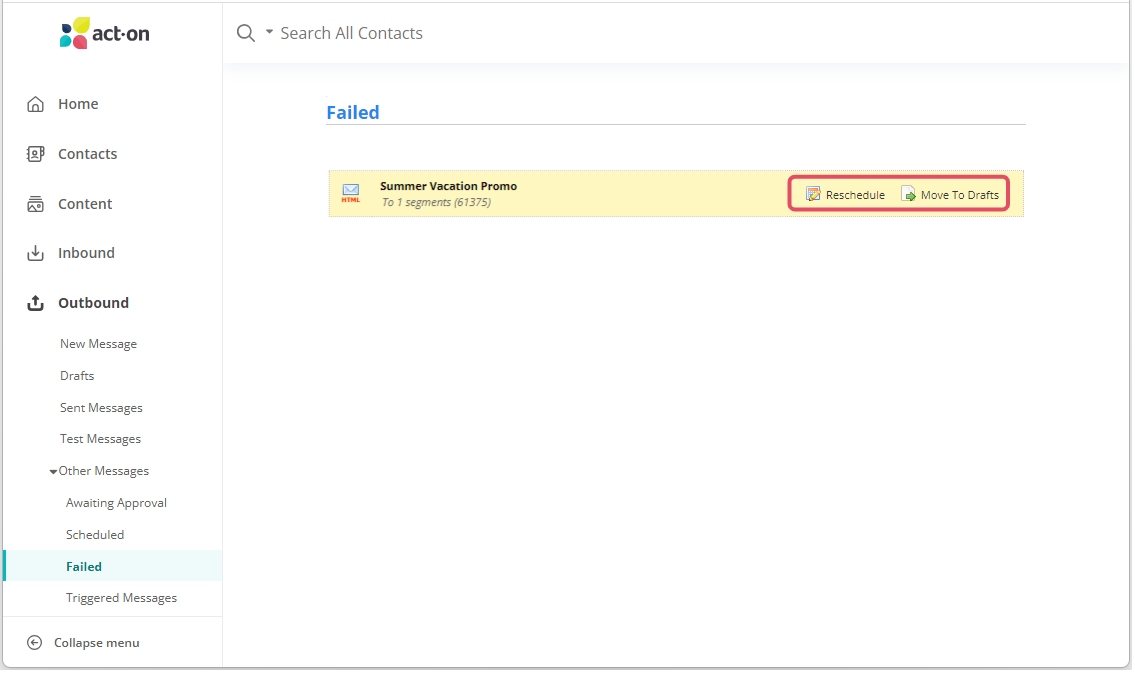
Task: Open the Drafts list
Action: click(x=77, y=376)
